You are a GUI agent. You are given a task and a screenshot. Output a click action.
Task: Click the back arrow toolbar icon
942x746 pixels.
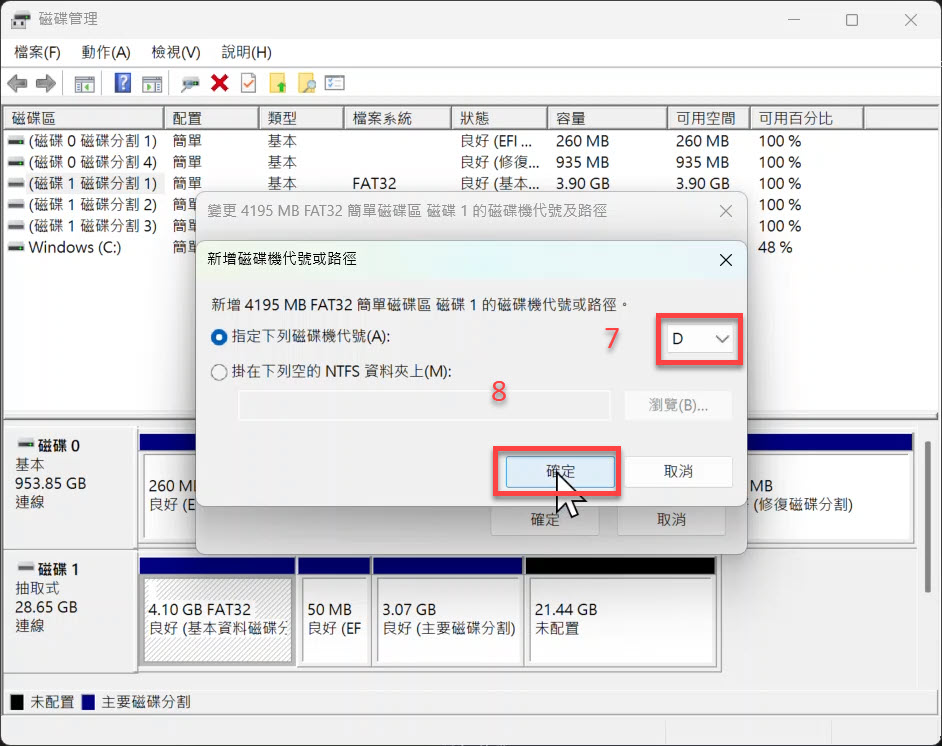17,83
